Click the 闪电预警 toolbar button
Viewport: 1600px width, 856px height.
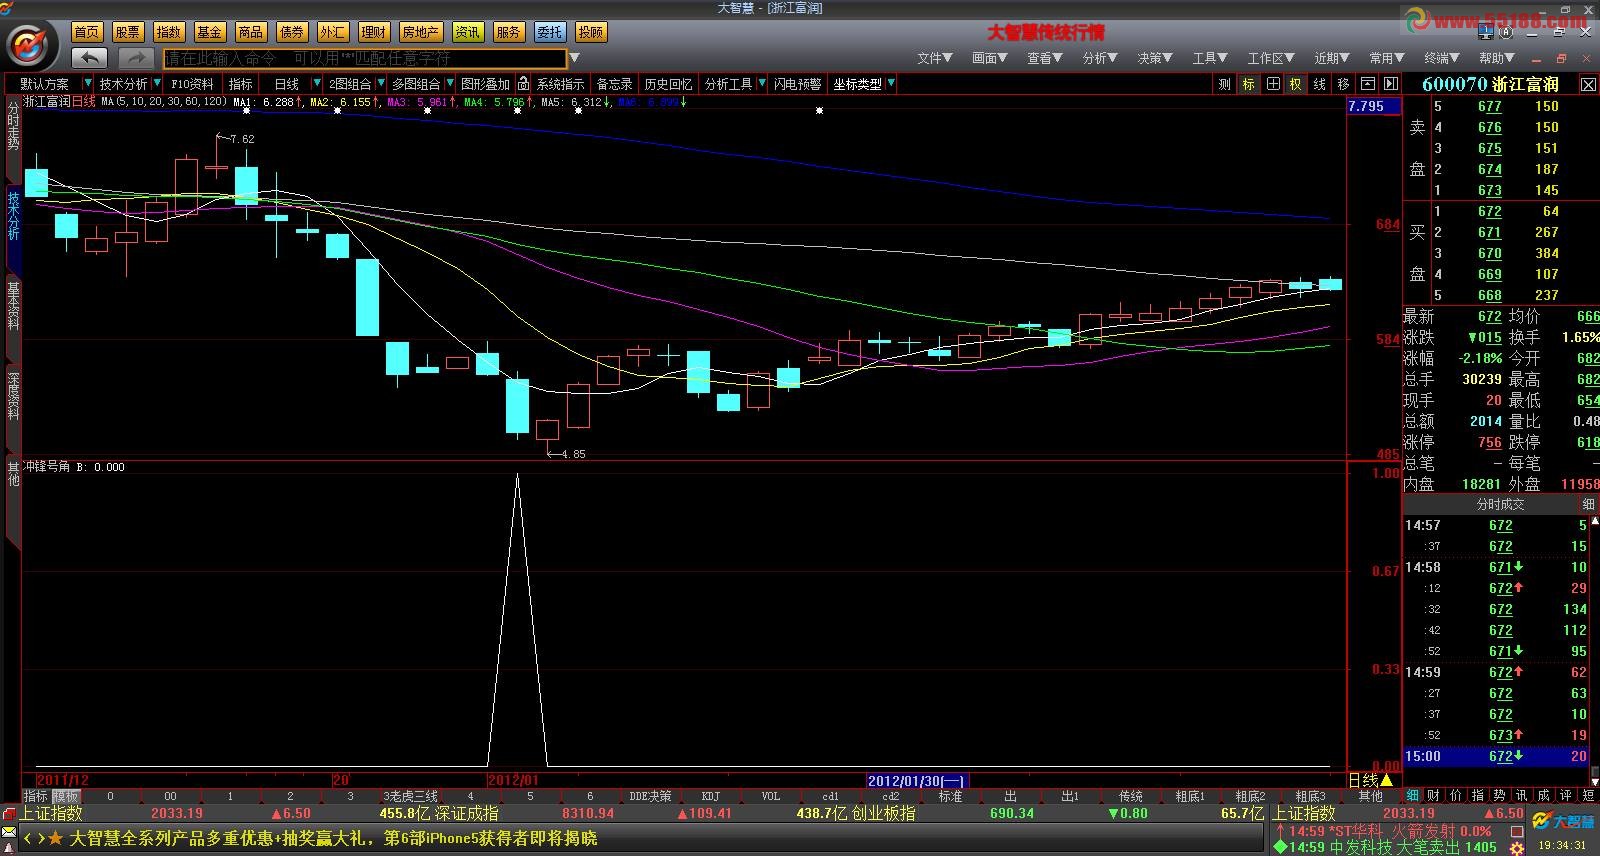[797, 84]
